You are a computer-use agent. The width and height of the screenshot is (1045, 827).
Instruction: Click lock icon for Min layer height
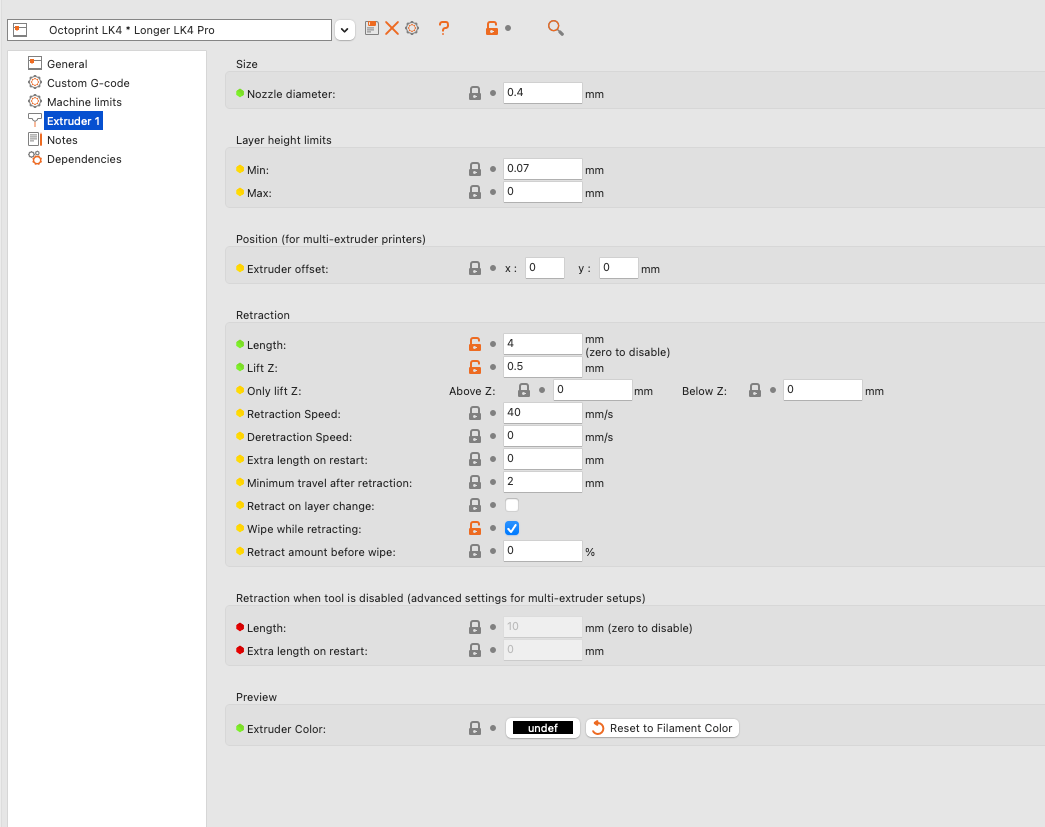click(475, 169)
